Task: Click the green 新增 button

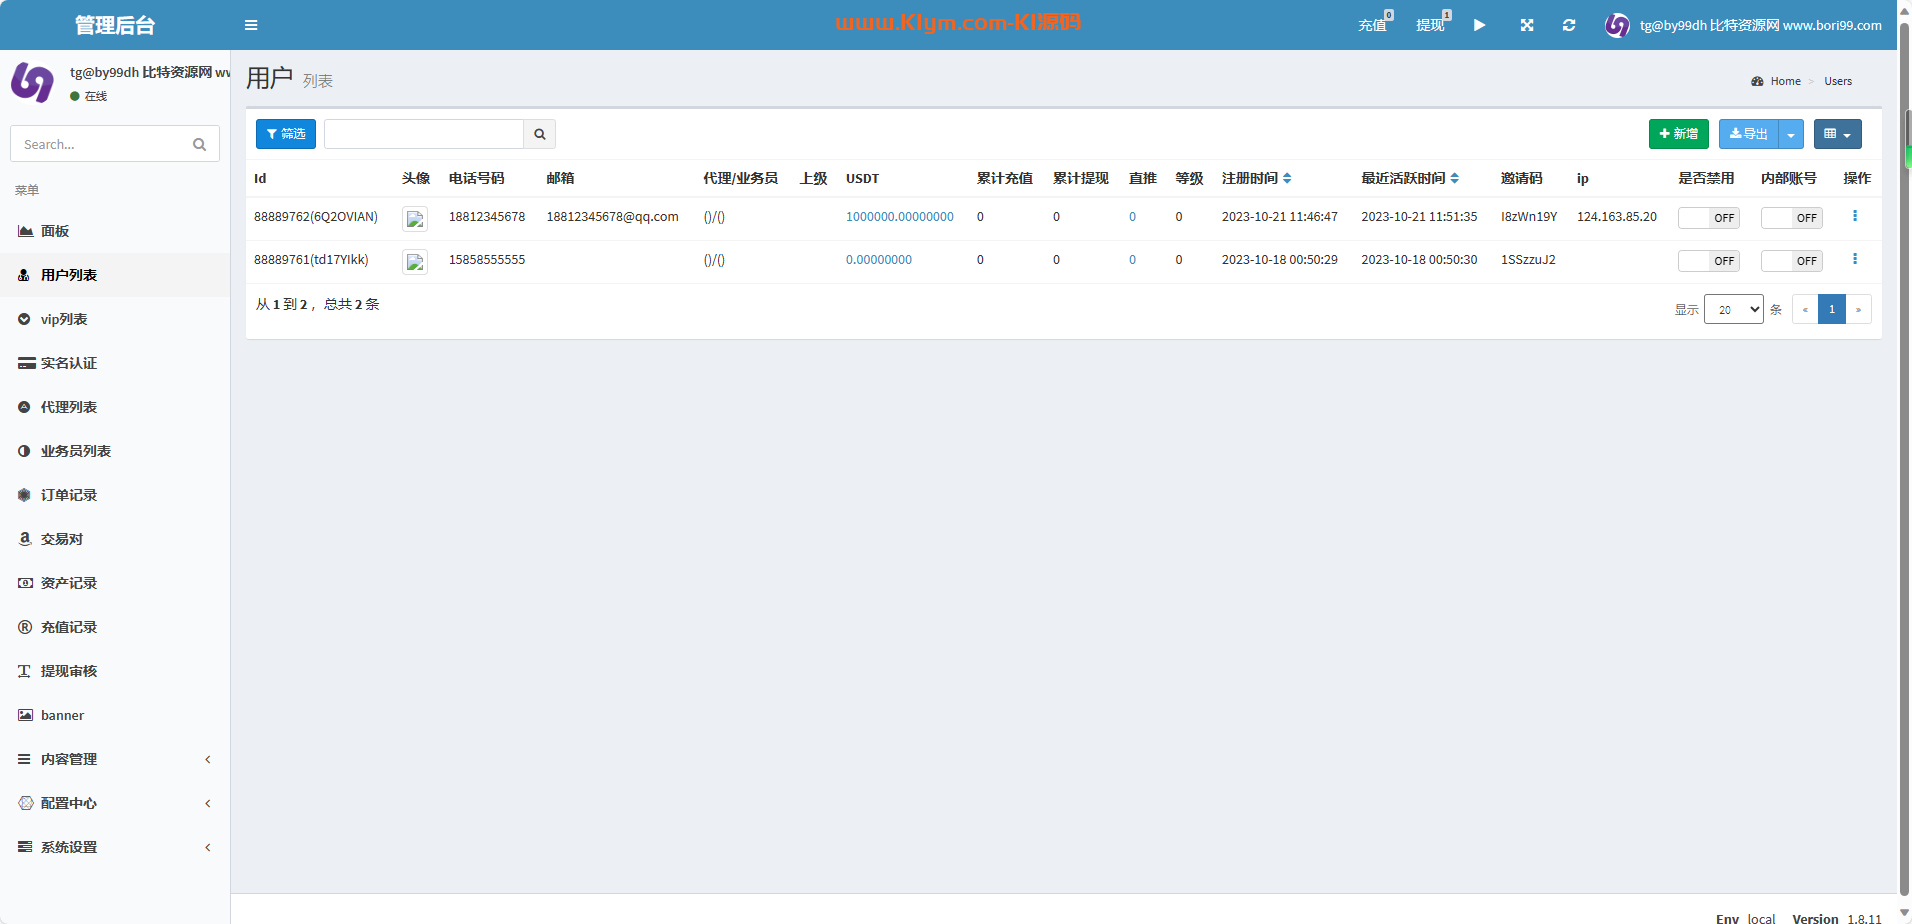Action: click(1678, 134)
